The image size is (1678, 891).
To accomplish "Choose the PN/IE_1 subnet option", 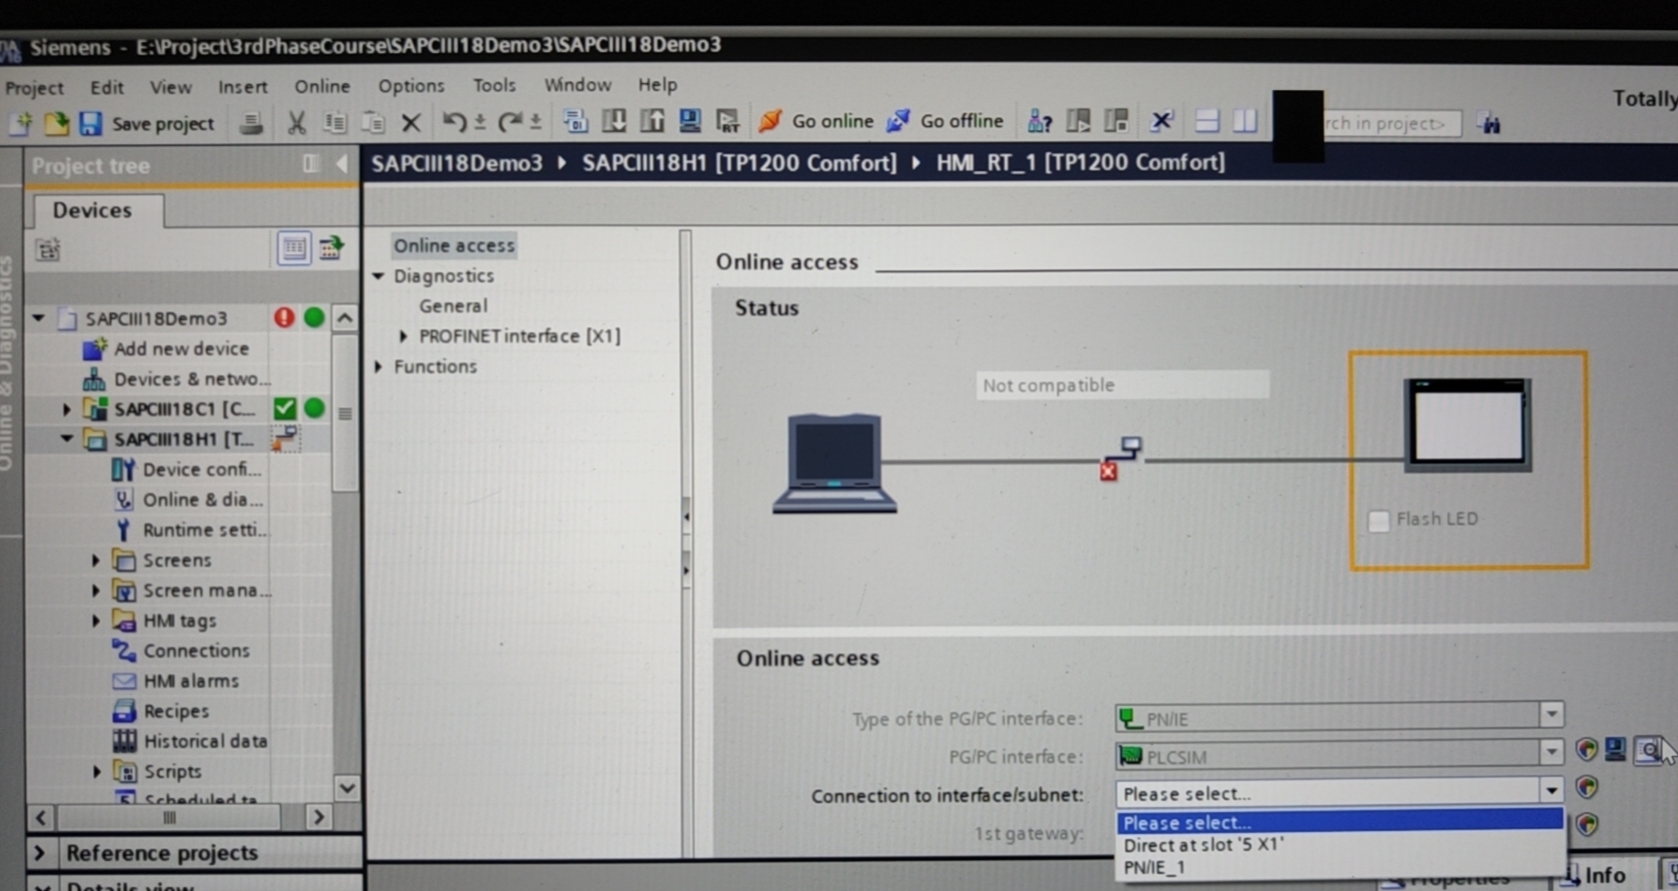I will pyautogui.click(x=1340, y=868).
